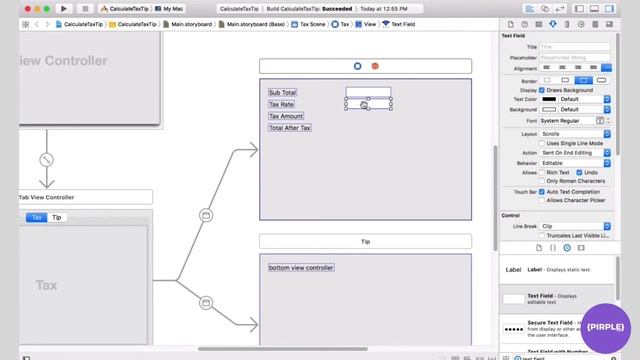Open the Size inspector
Screen dimensions: 640x360
pyautogui.click(x=567, y=24)
